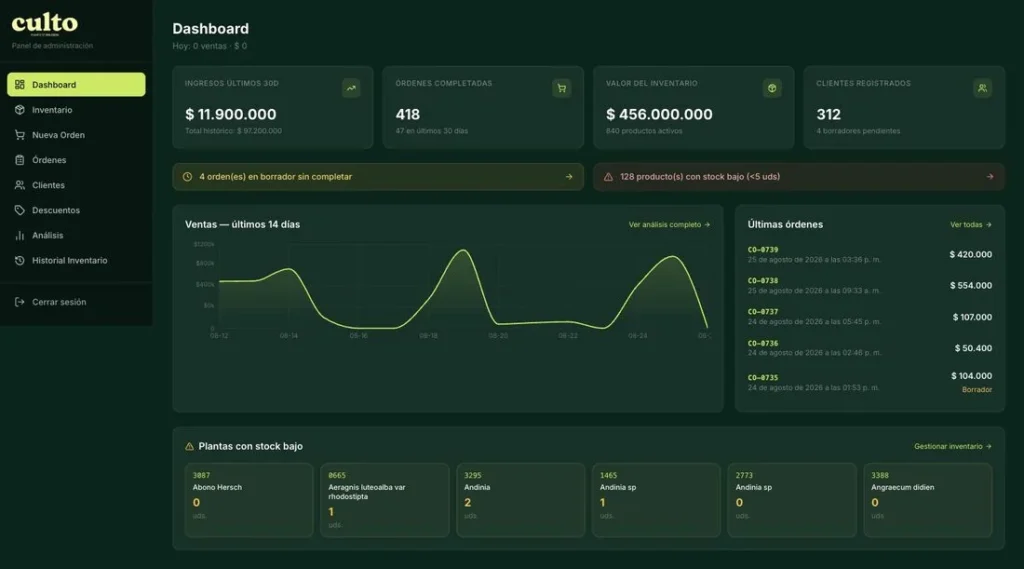Select the Aeragnis luteoalba var rhodostipta card
This screenshot has width=1024, height=569.
pyautogui.click(x=385, y=500)
